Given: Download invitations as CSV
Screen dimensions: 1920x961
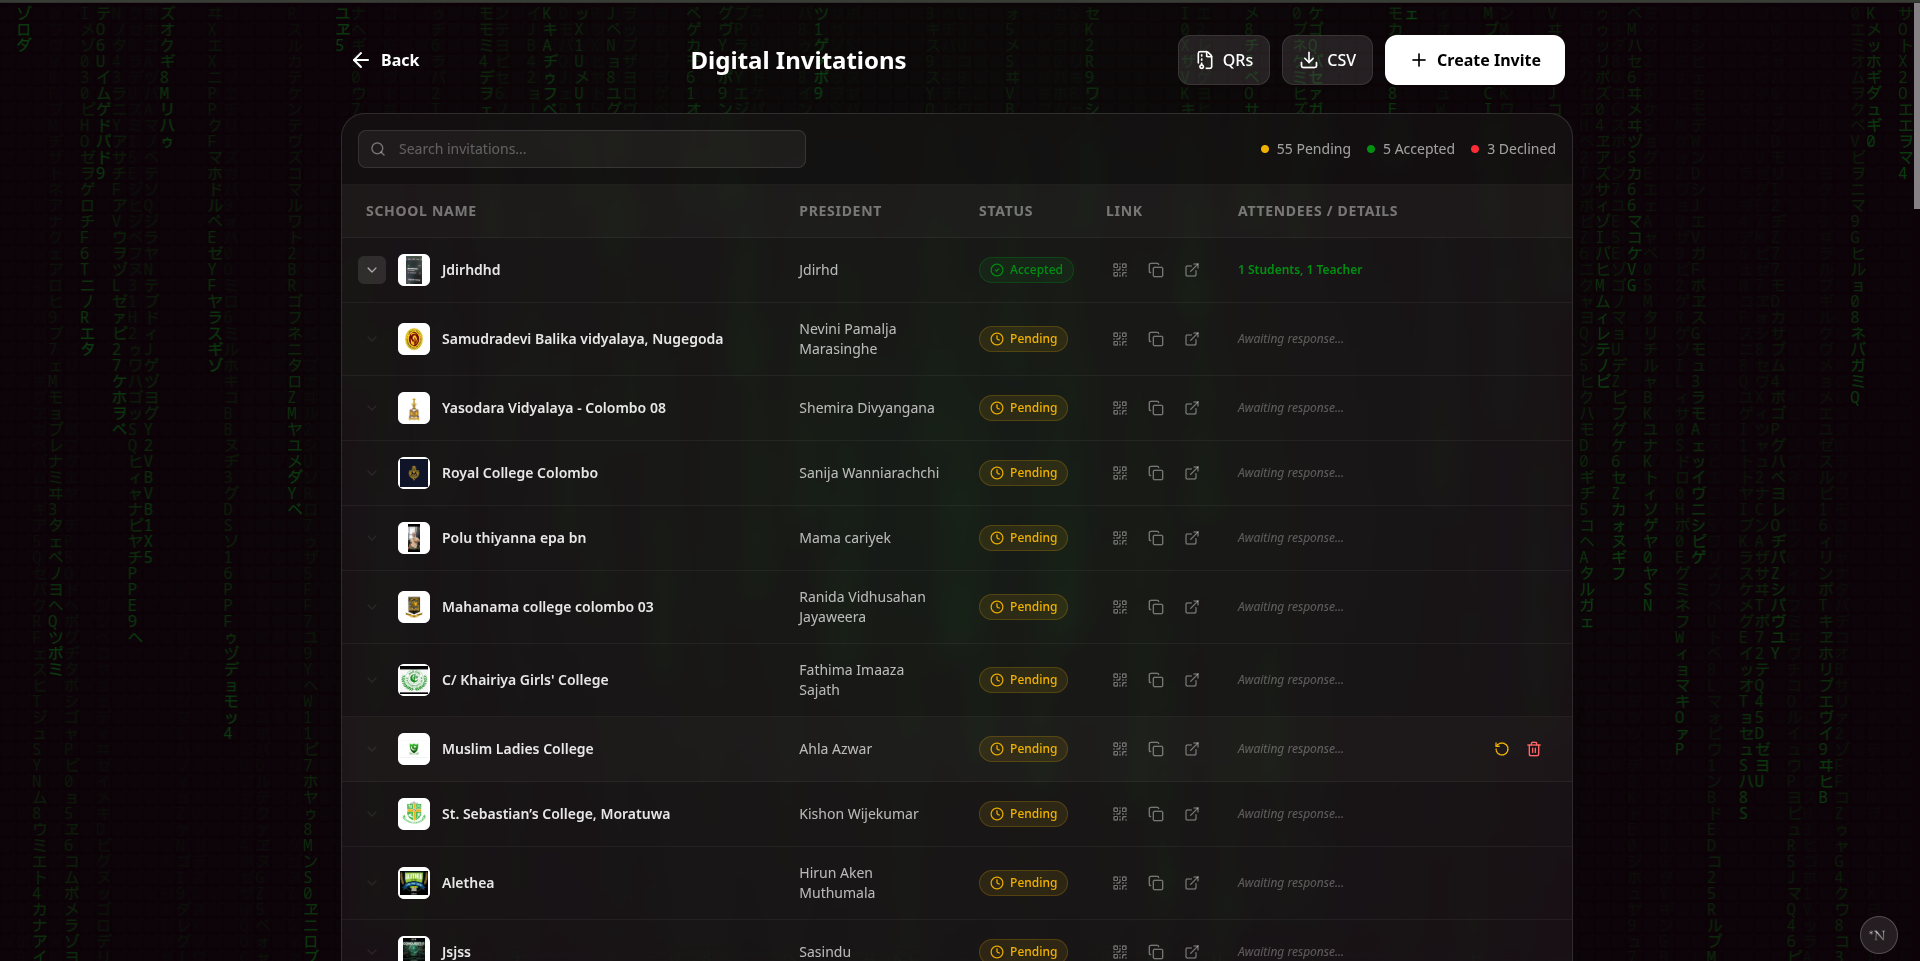Looking at the screenshot, I should click(x=1327, y=60).
